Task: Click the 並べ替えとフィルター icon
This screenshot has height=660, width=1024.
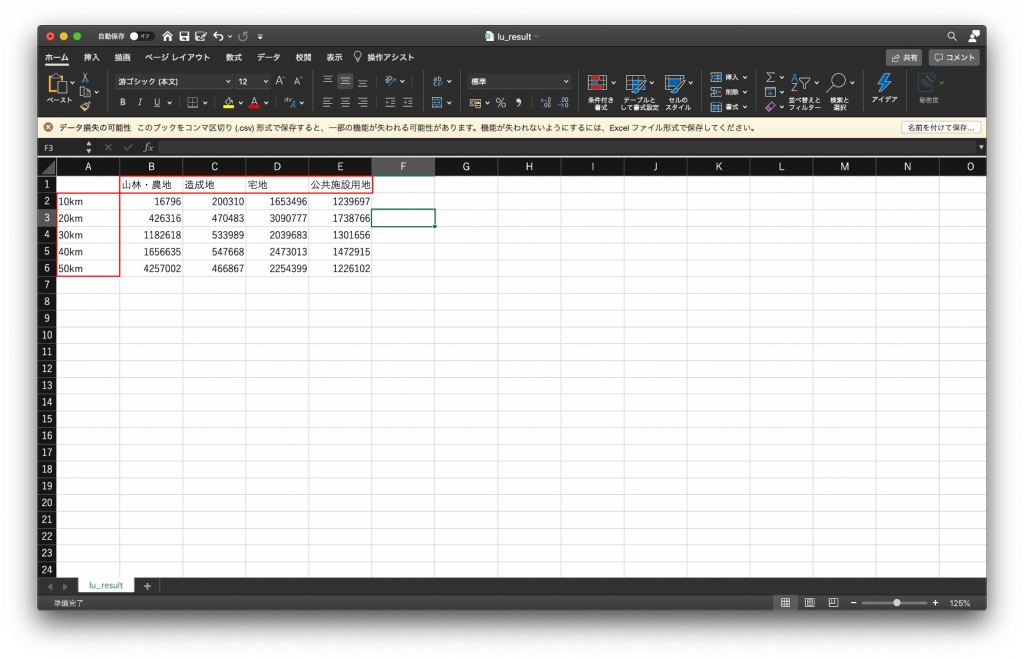Action: pyautogui.click(x=801, y=83)
